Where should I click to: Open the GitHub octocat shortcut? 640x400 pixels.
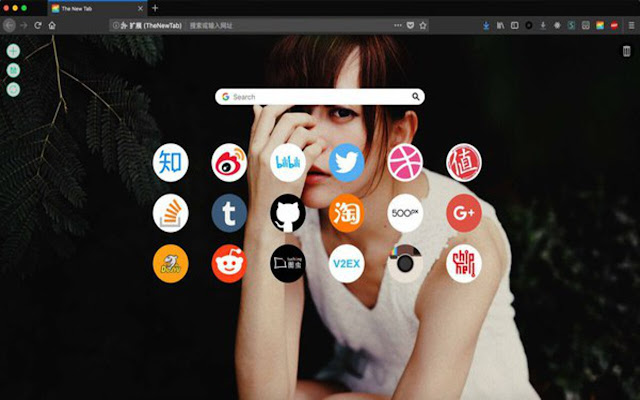288,213
